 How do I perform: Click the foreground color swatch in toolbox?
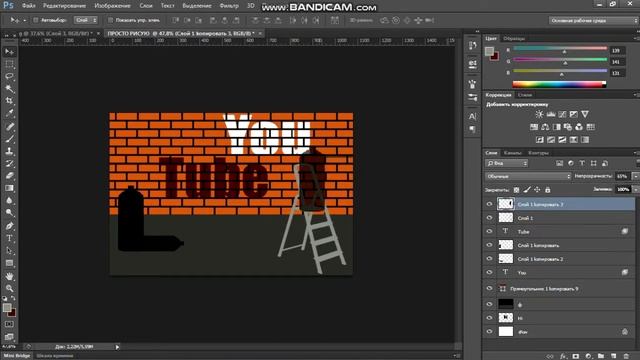pyautogui.click(x=7, y=308)
